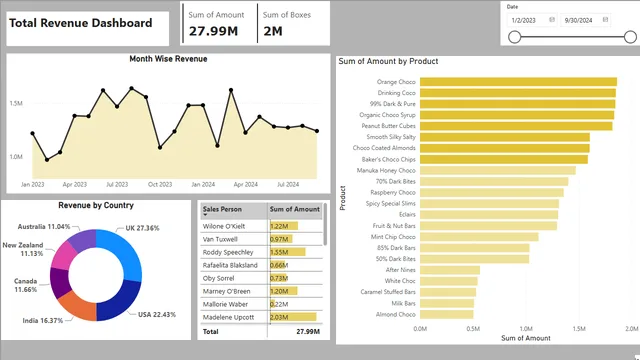Click the Revenue by Country chart title

tap(96, 205)
